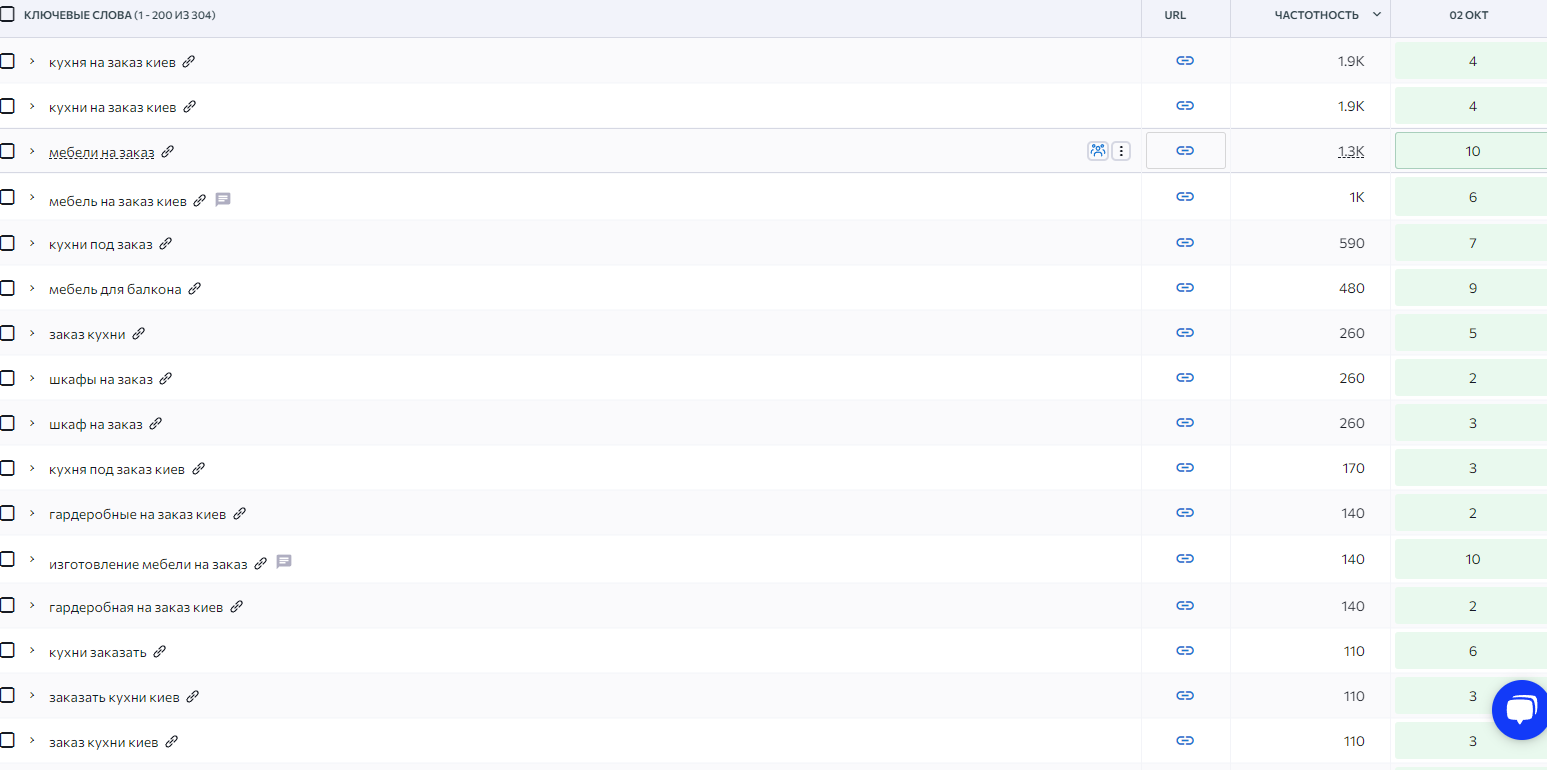Screen dimensions: 1547x770
Task: Click the 02 ОКТ date column header
Action: pyautogui.click(x=1468, y=15)
